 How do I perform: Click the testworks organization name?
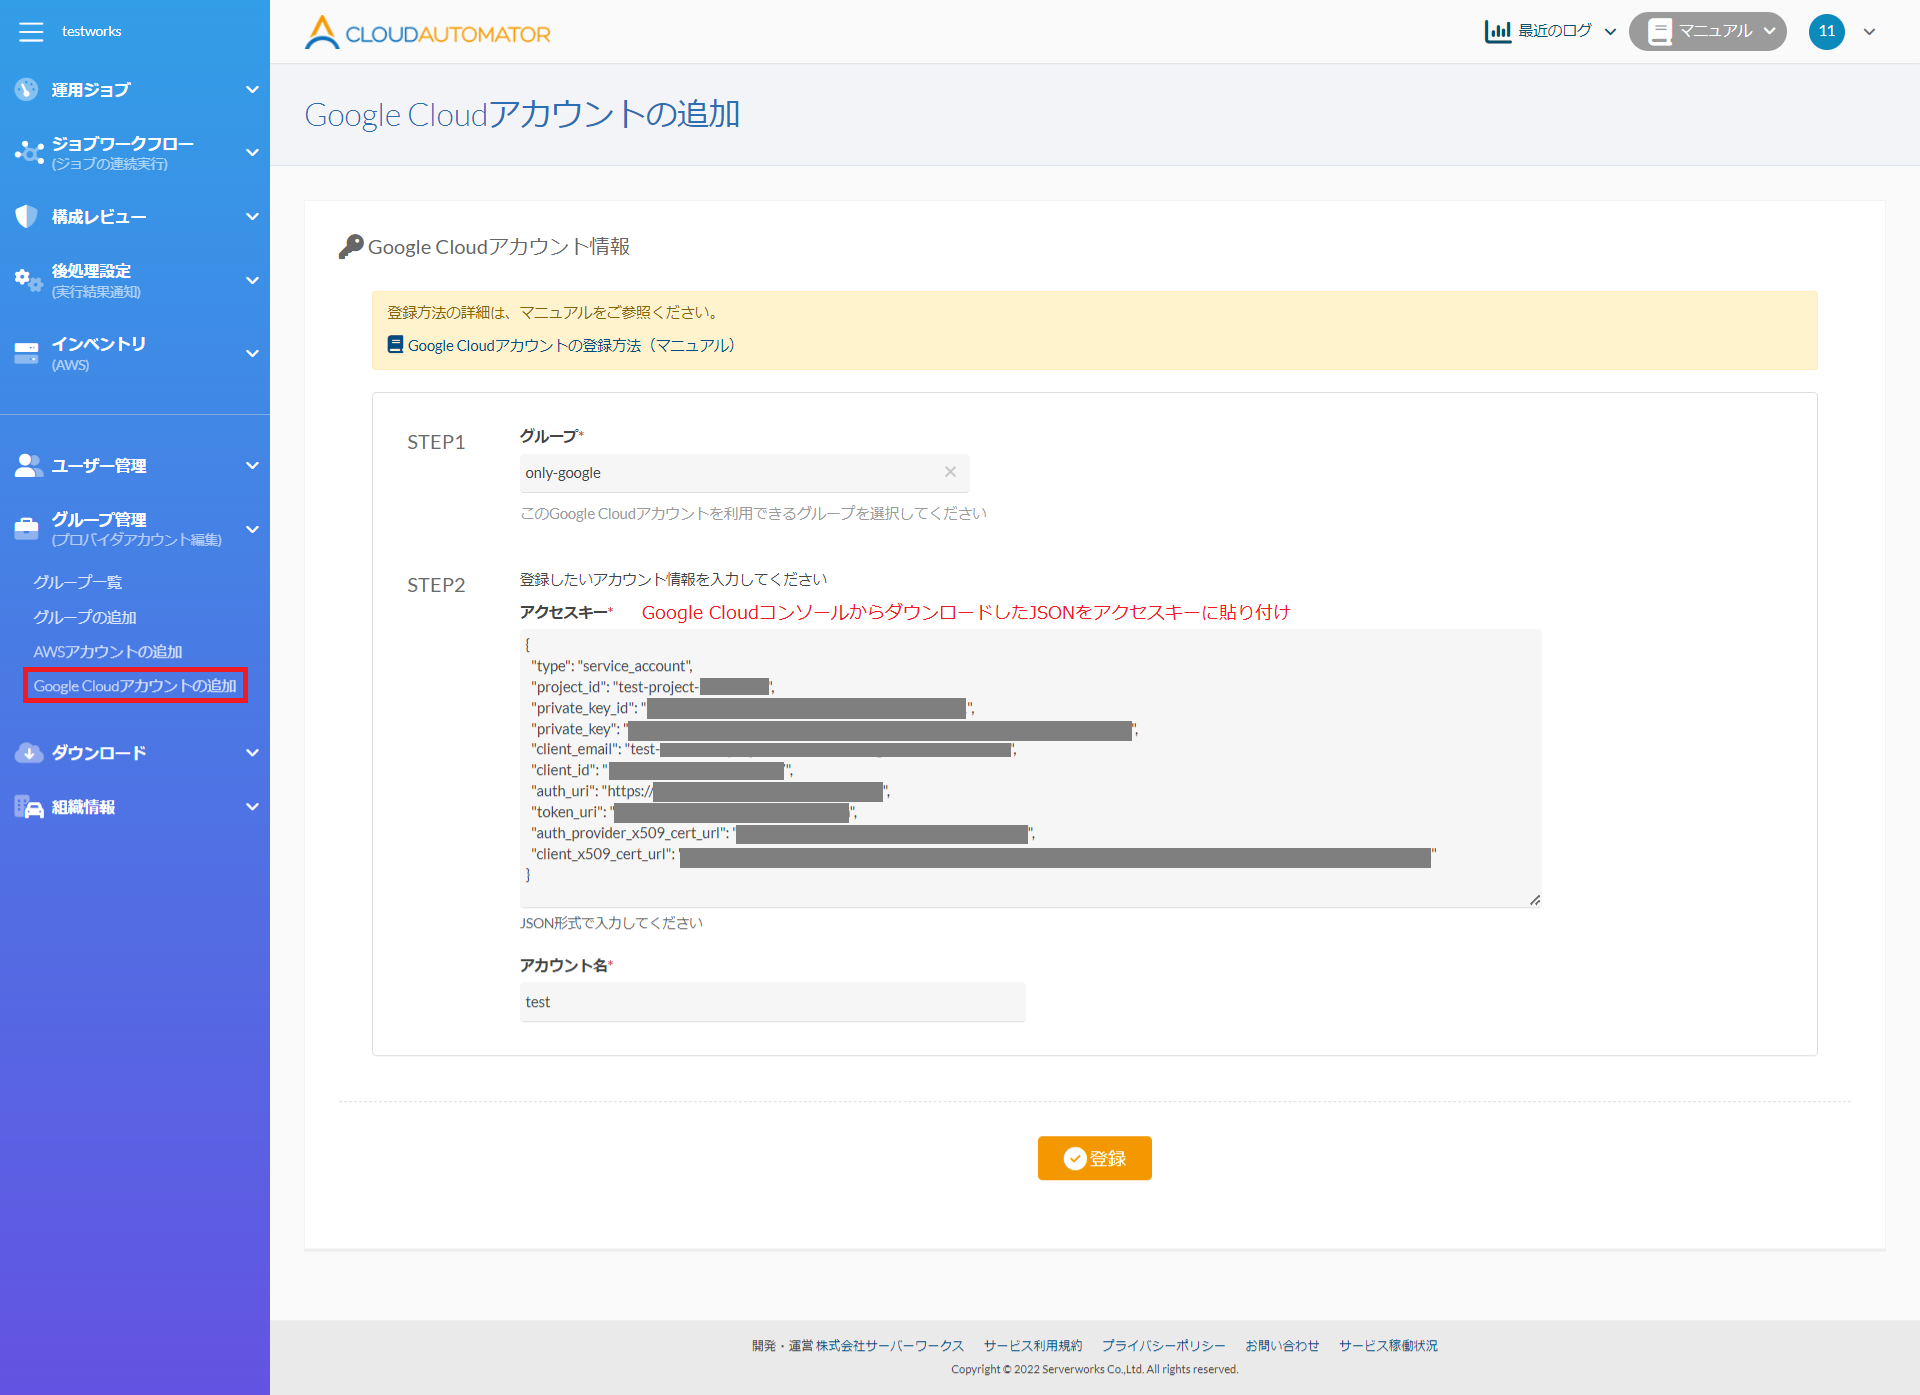pyautogui.click(x=91, y=31)
